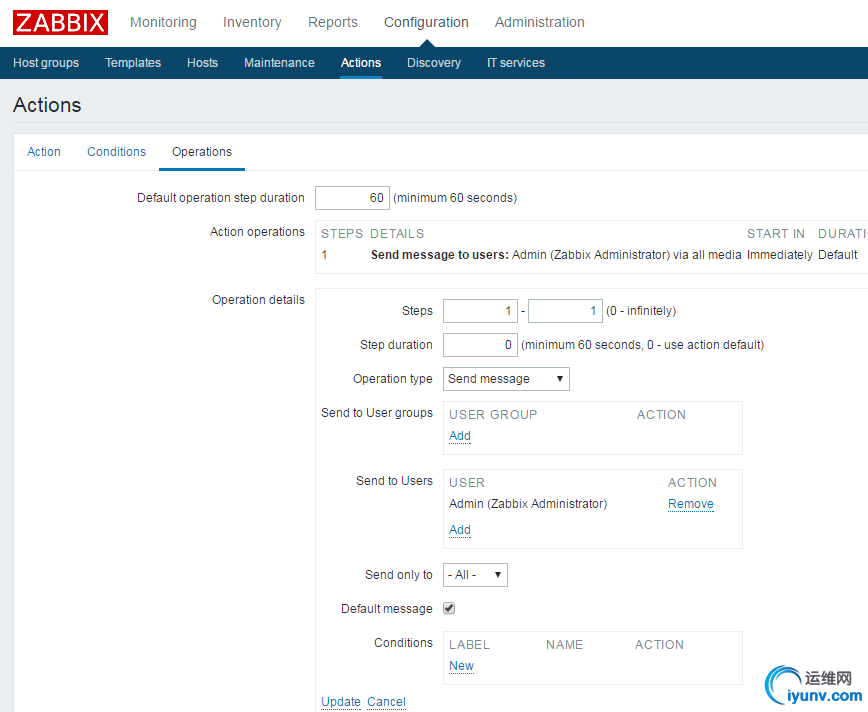The width and height of the screenshot is (868, 712).
Task: Click the Default duration value in operations row
Action: click(837, 255)
